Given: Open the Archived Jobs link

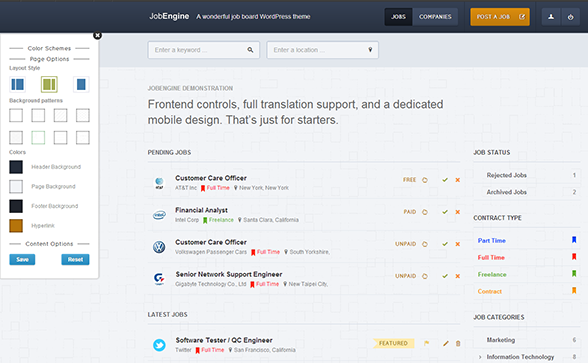Looking at the screenshot, I should tap(507, 192).
